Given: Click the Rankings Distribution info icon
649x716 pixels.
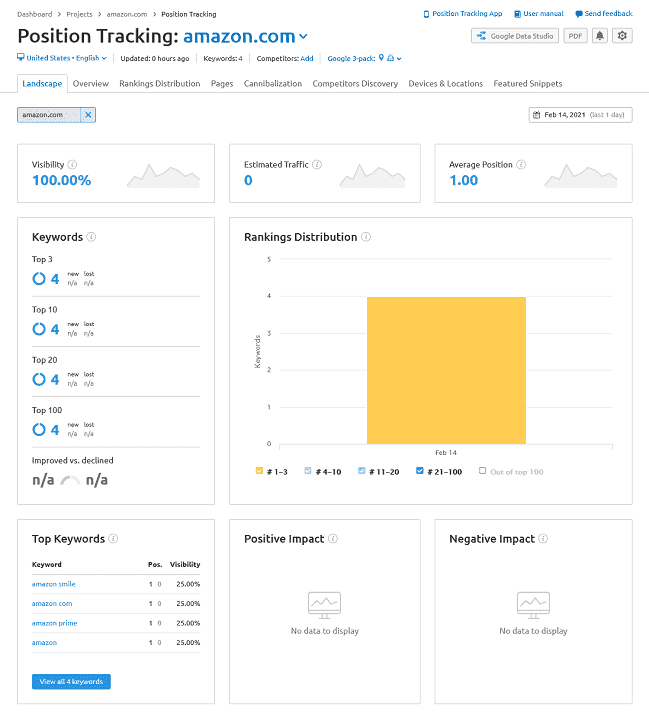Looking at the screenshot, I should coord(366,237).
